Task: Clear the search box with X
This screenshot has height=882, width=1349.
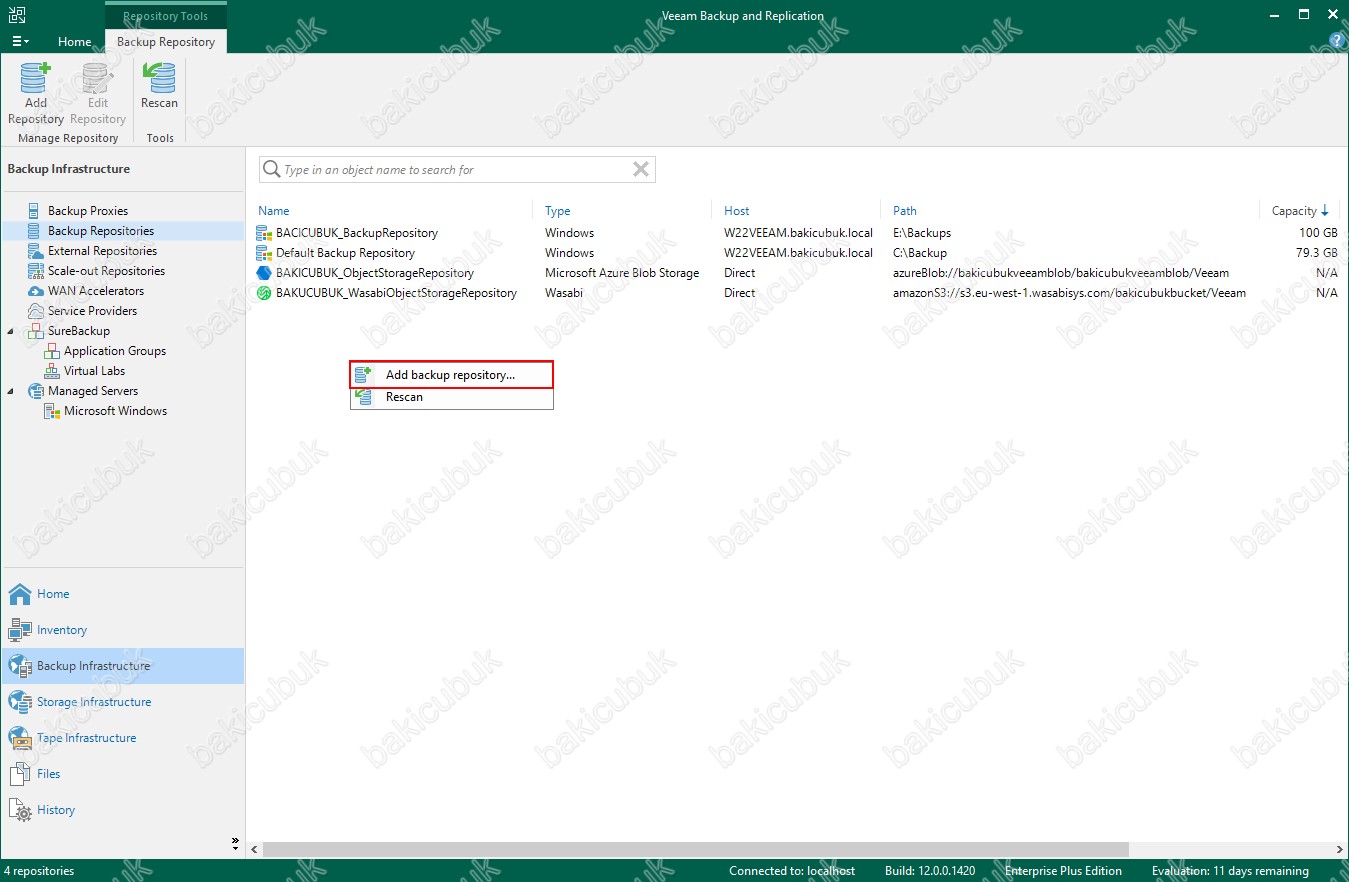Action: coord(641,169)
